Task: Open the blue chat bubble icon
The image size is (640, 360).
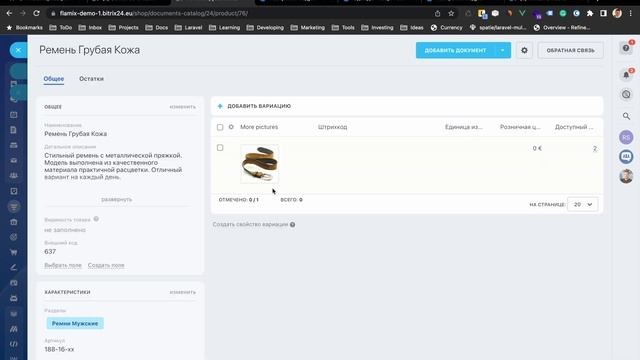Action: click(626, 157)
